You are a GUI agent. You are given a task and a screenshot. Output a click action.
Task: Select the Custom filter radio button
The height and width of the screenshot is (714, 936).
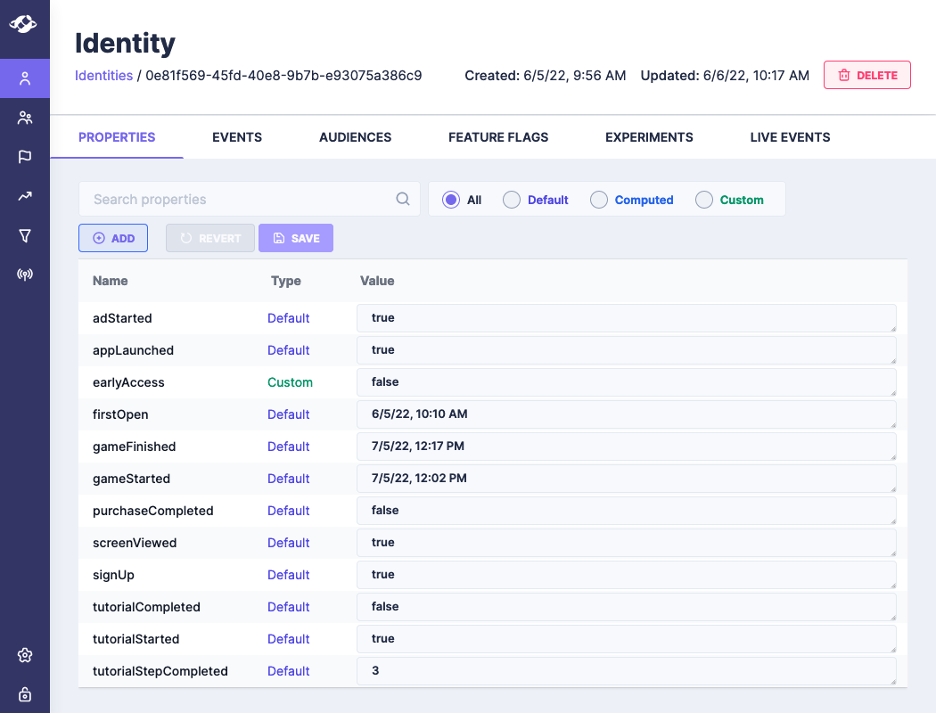pos(704,200)
